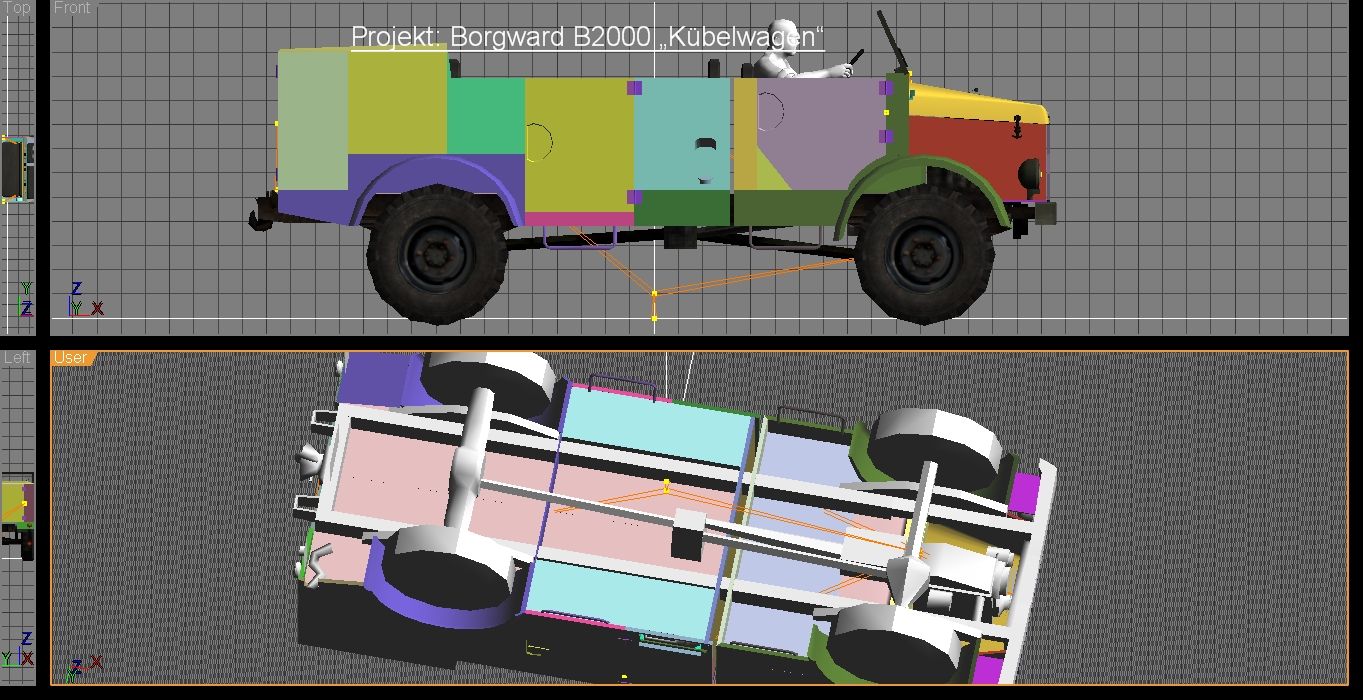Select the olive-yellow body panel
The image size is (1363, 700).
click(x=578, y=145)
